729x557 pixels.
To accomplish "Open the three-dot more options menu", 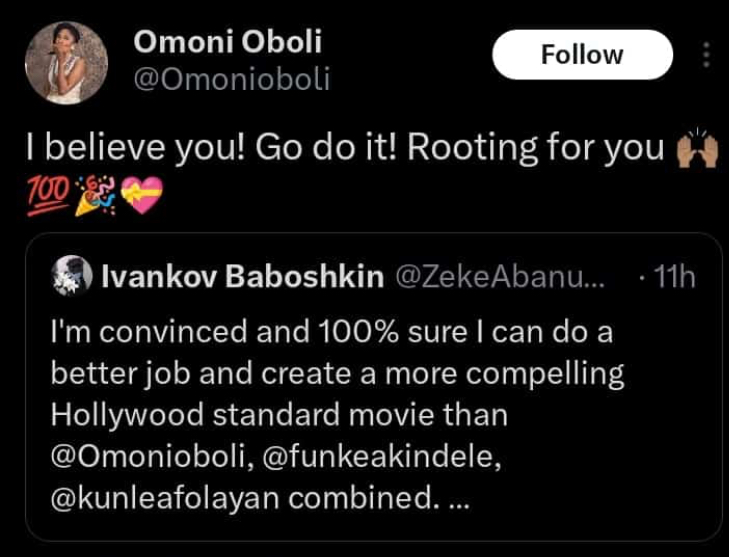I will [707, 55].
